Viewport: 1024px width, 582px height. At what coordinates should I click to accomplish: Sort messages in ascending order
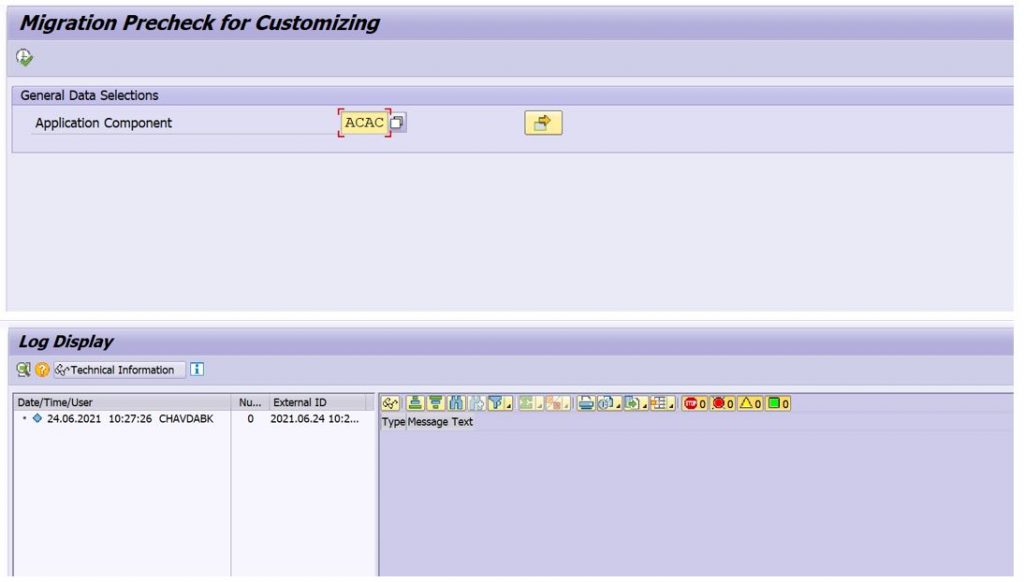click(415, 404)
